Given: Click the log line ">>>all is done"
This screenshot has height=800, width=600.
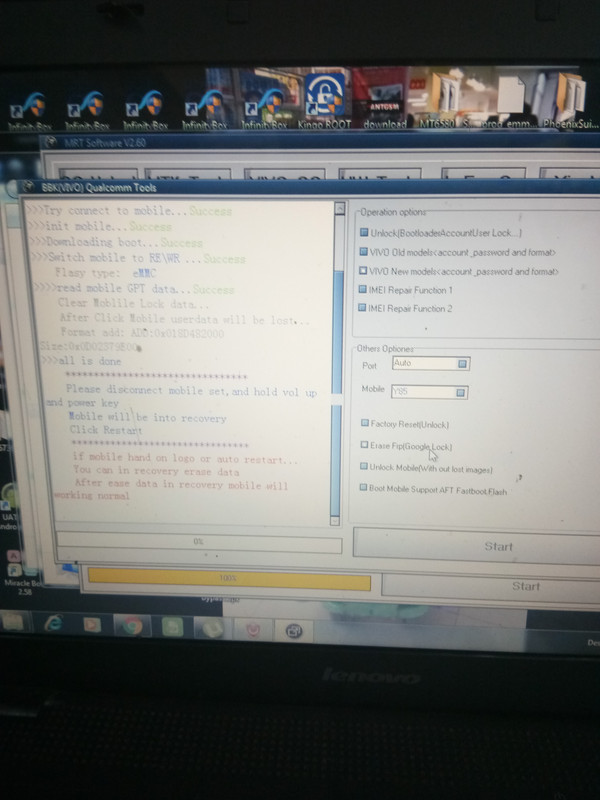Looking at the screenshot, I should [x=82, y=361].
